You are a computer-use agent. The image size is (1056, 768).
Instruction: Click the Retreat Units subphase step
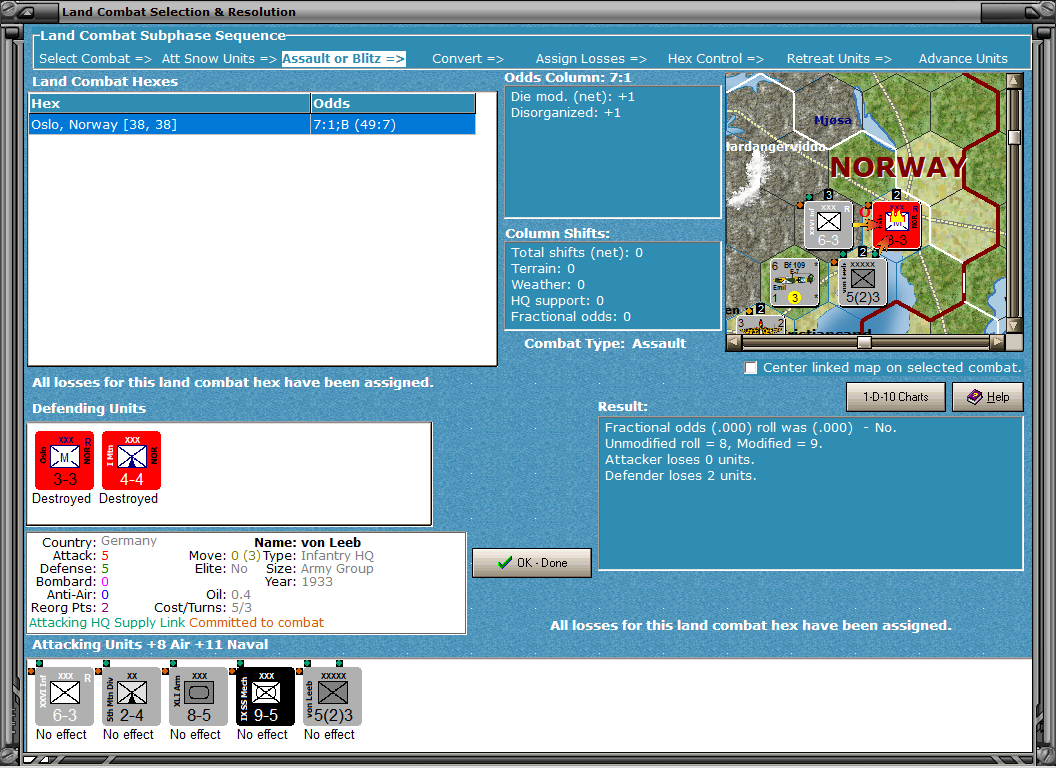coord(839,59)
